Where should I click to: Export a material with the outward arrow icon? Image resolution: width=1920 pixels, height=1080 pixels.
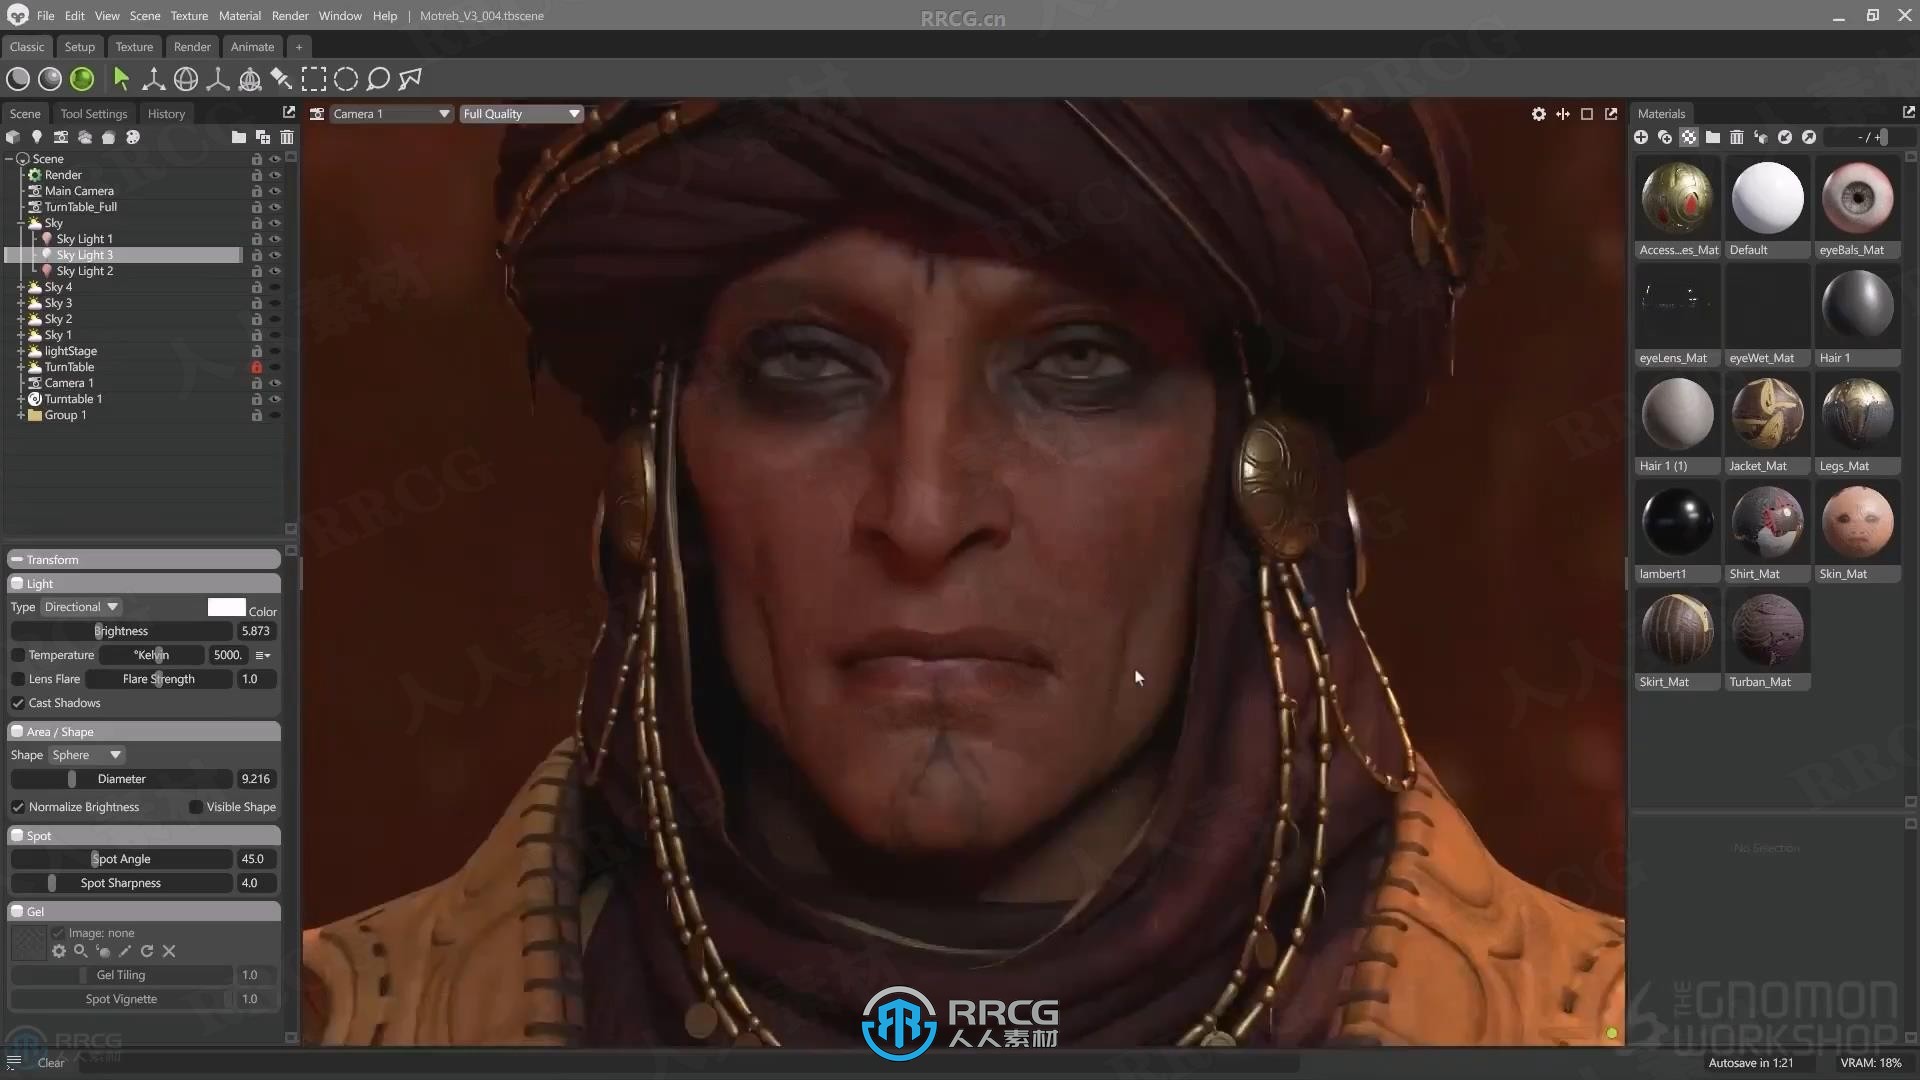pos(1809,137)
